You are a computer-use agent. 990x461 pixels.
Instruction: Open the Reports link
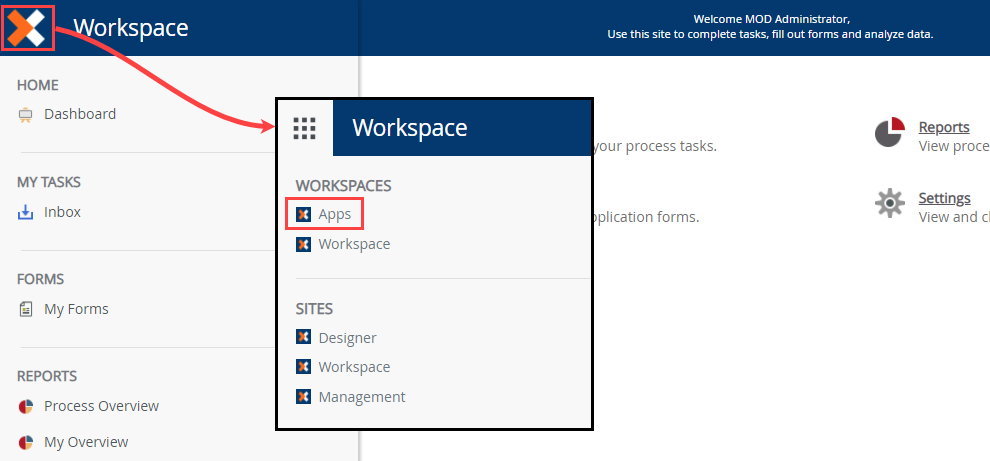click(944, 127)
